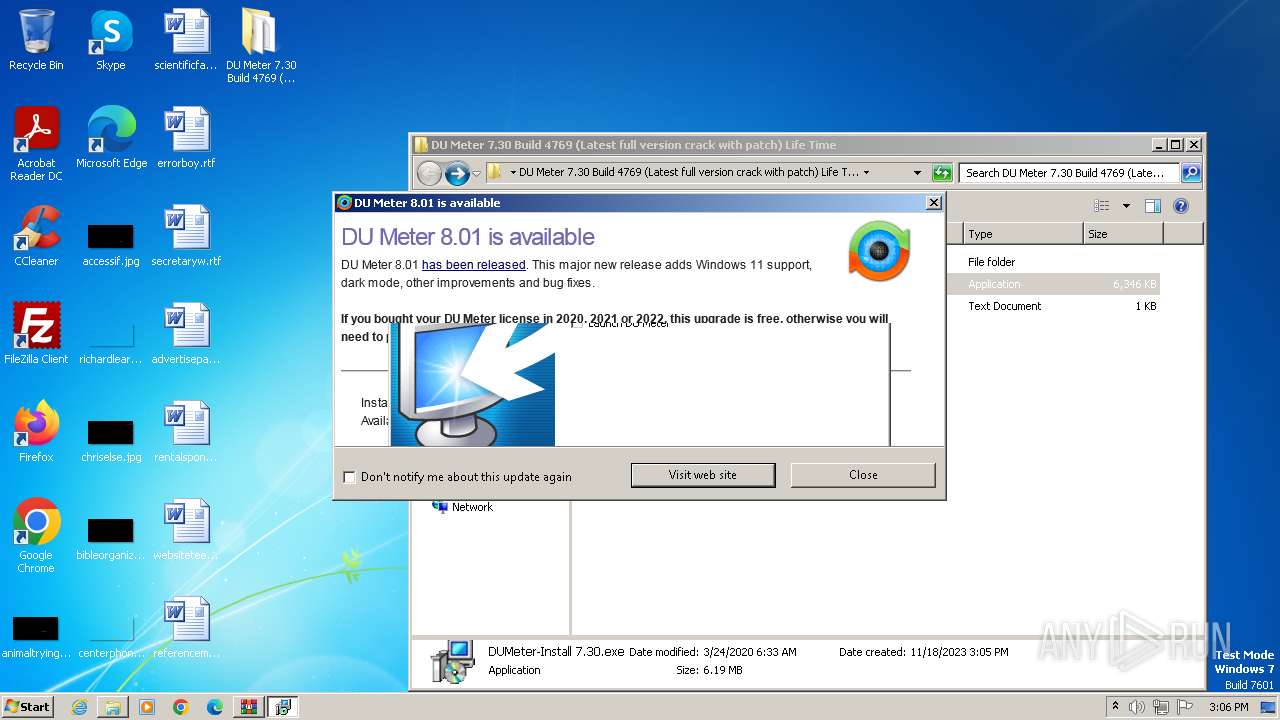Image resolution: width=1280 pixels, height=720 pixels.
Task: Close the DU Meter update dialog with X
Action: tap(933, 203)
